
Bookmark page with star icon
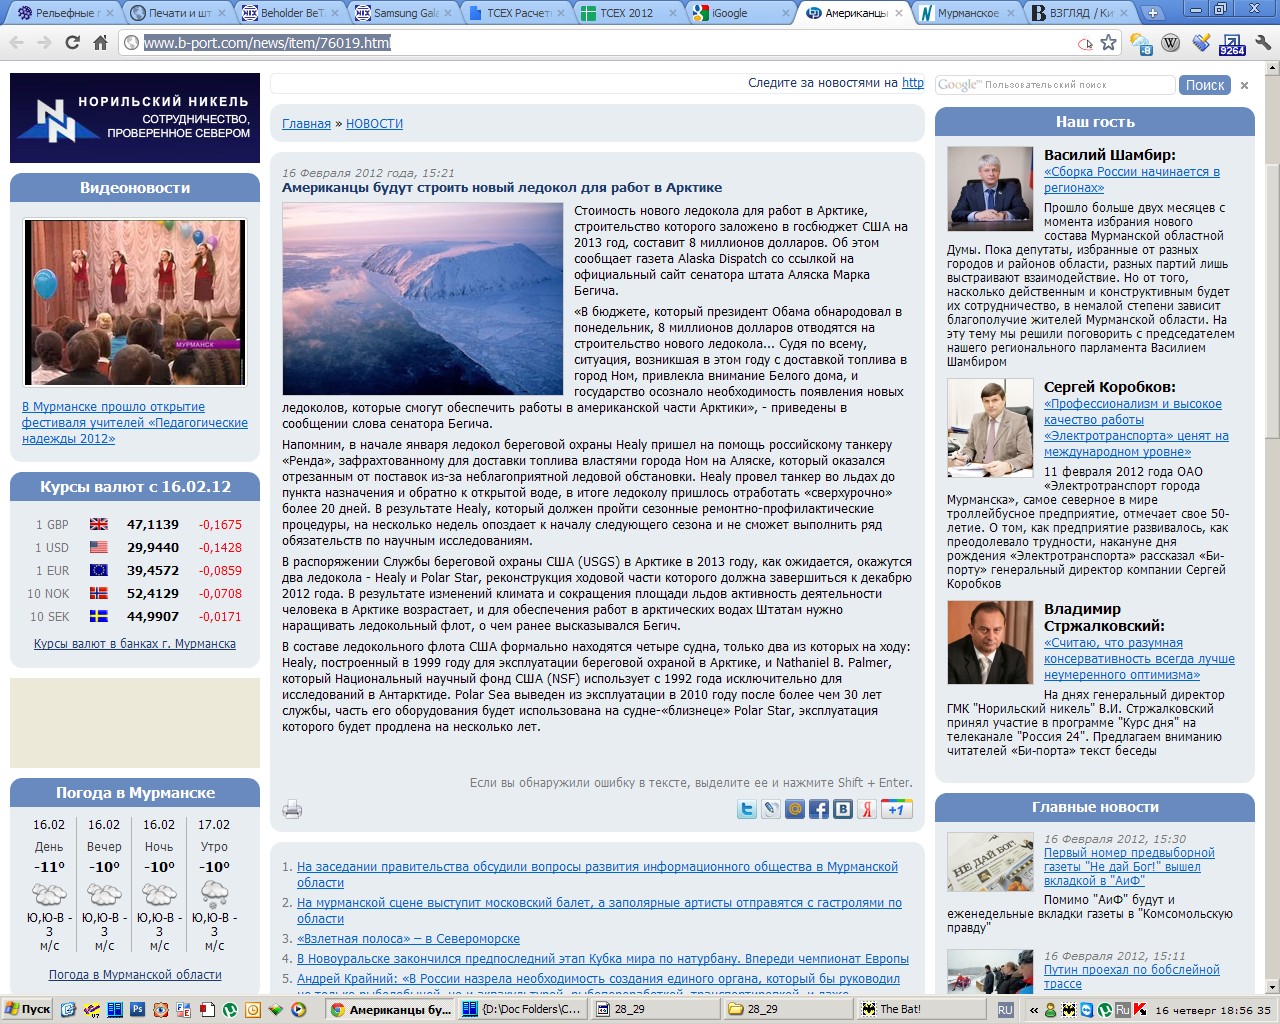click(x=1108, y=43)
